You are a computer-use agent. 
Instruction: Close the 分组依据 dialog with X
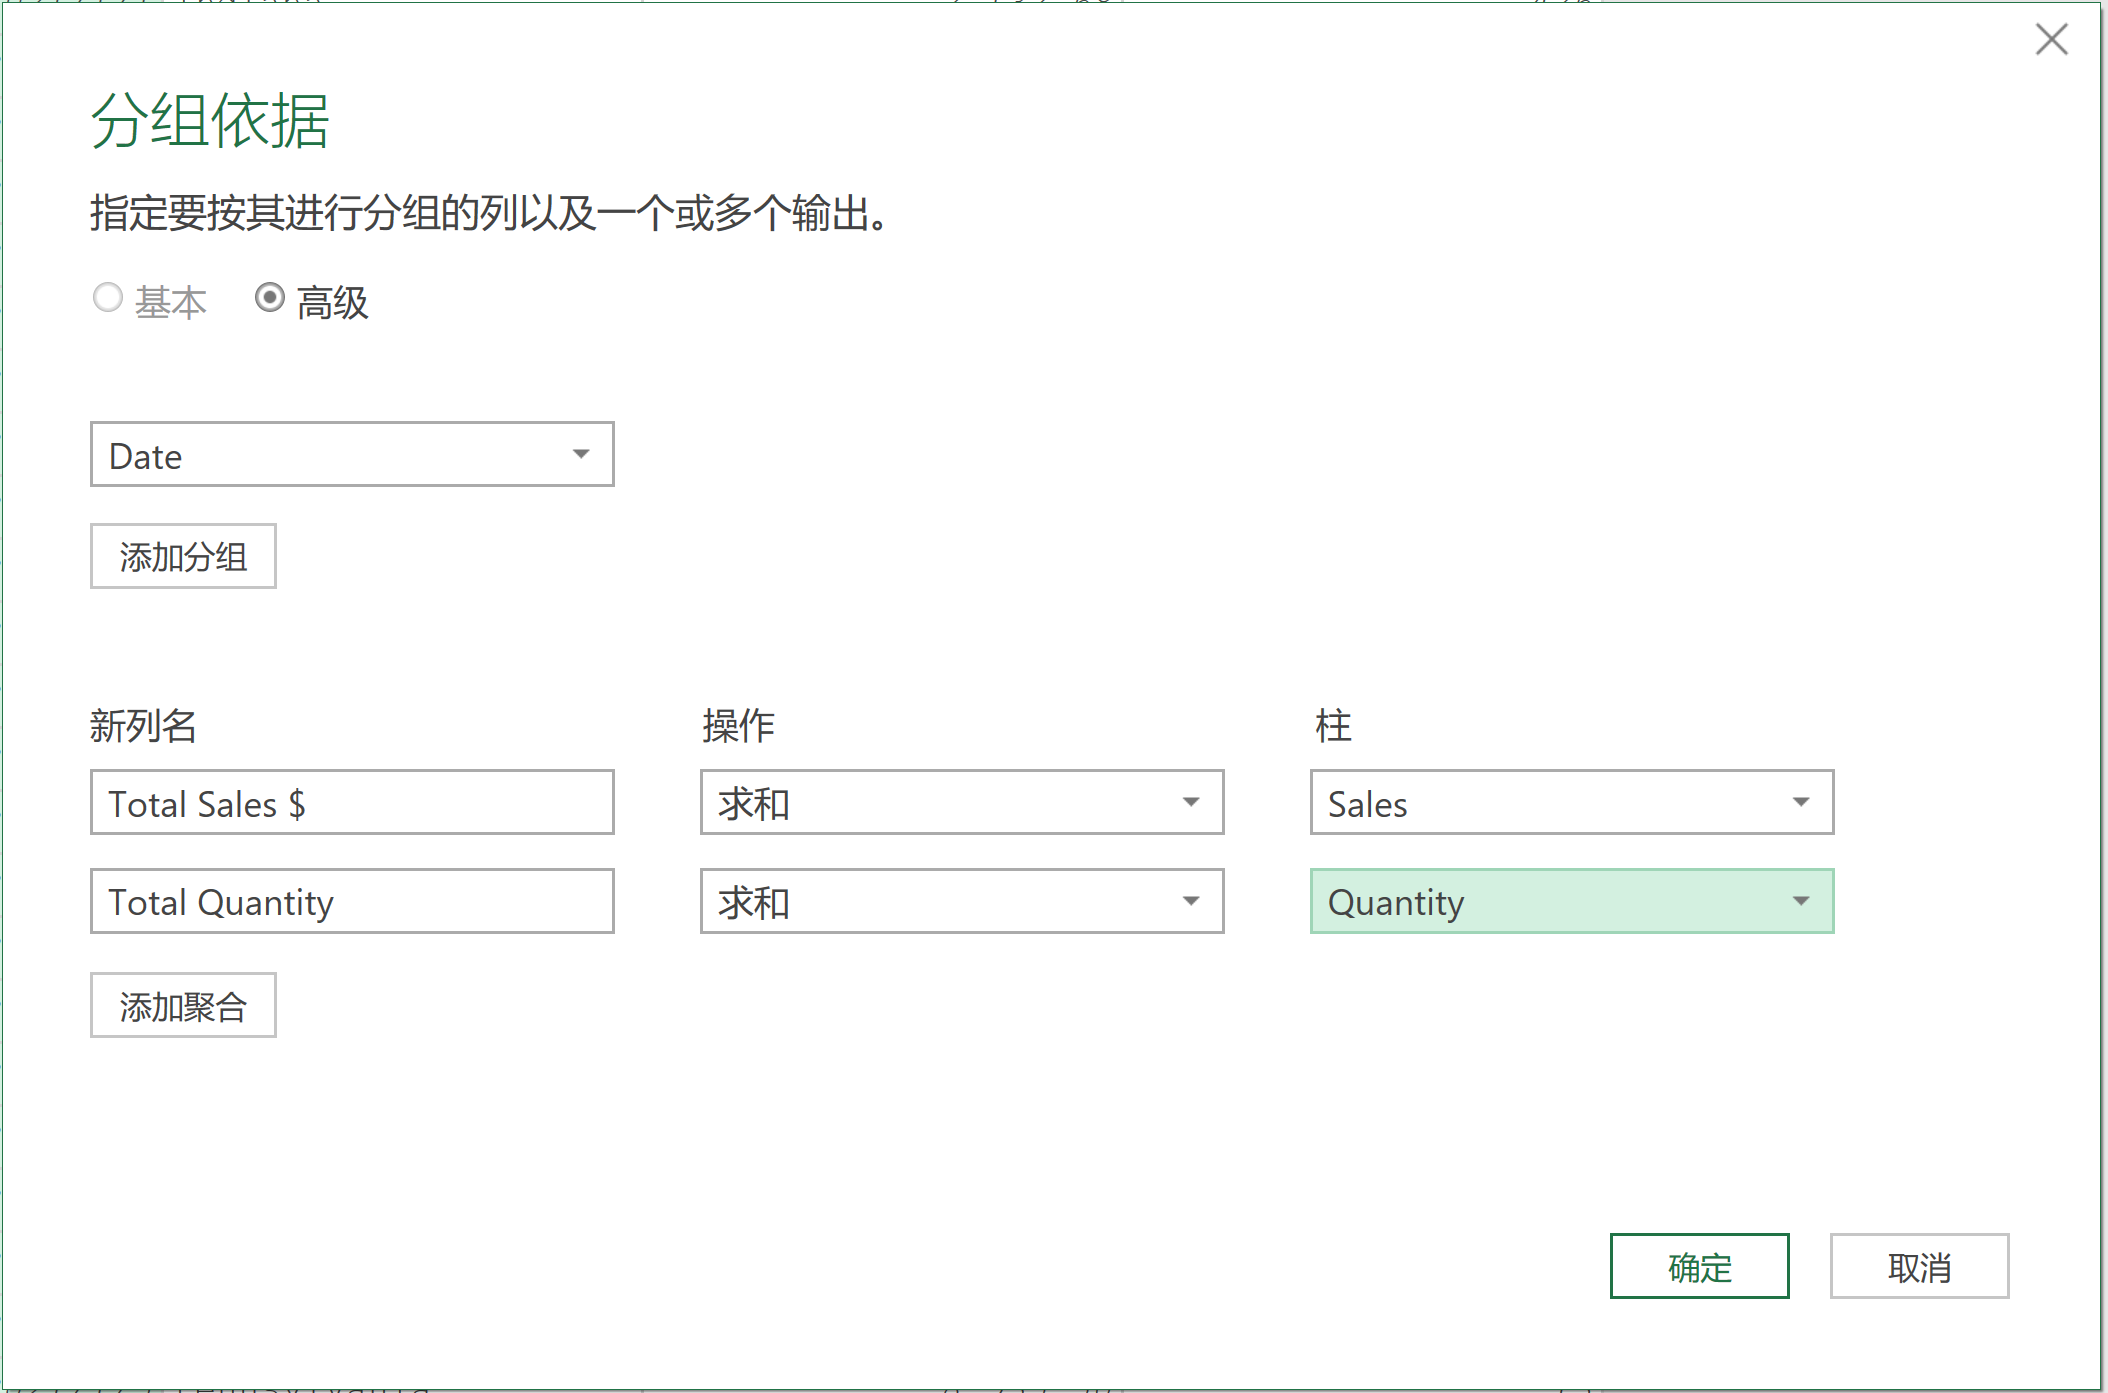coord(2051,40)
